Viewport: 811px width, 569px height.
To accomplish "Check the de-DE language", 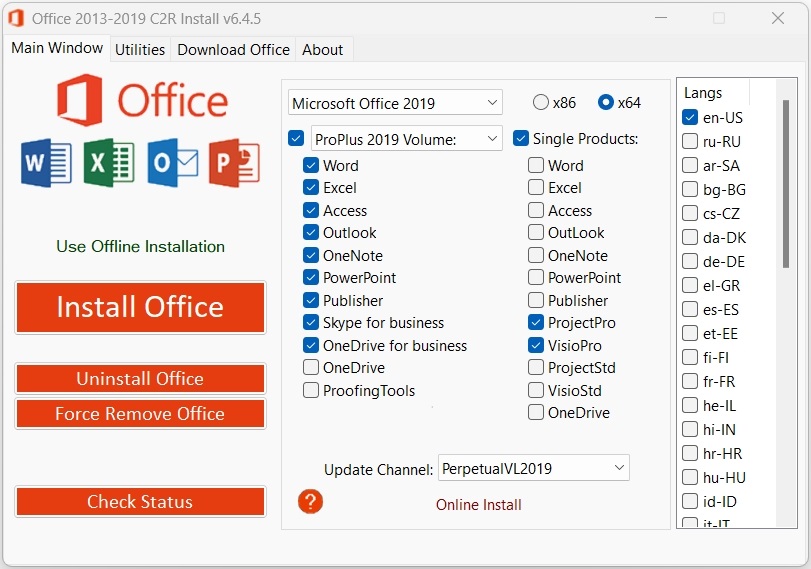I will click(690, 261).
